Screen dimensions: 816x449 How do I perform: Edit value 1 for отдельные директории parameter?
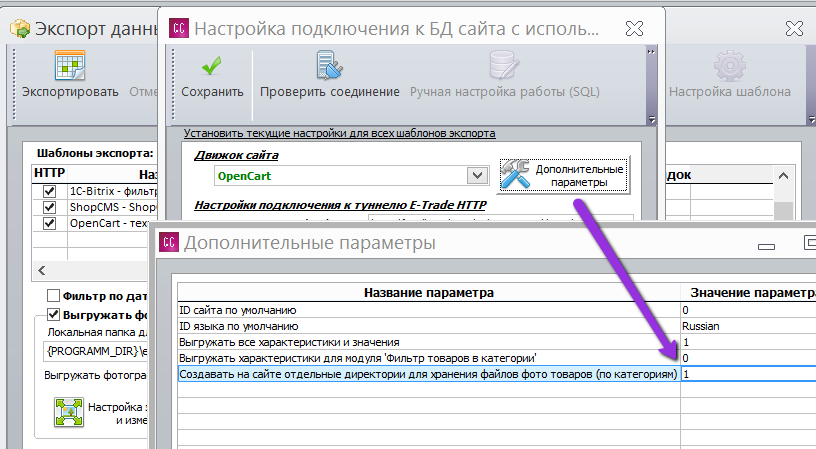[748, 374]
